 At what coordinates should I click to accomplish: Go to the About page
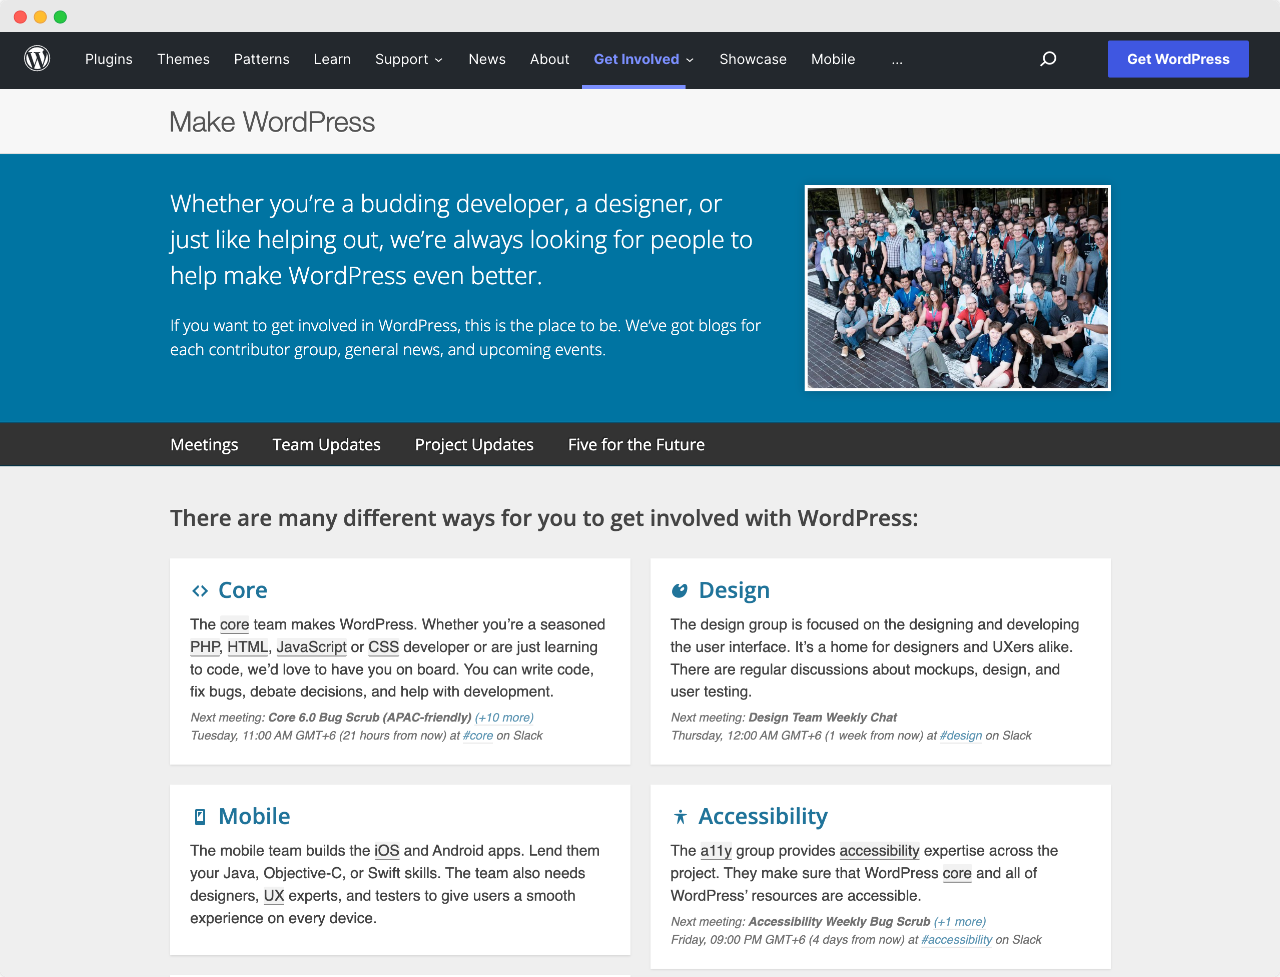click(549, 59)
